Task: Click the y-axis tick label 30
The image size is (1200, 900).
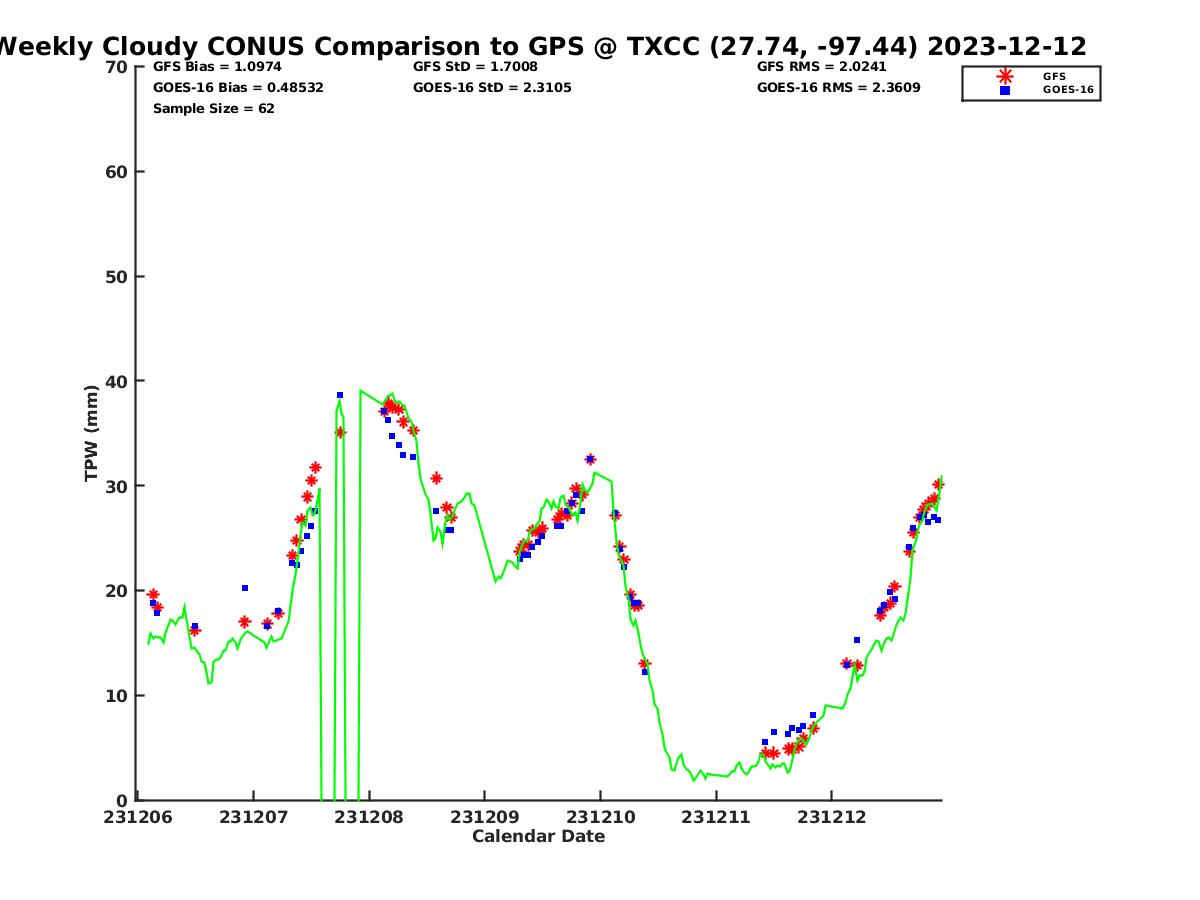Action: tap(117, 486)
